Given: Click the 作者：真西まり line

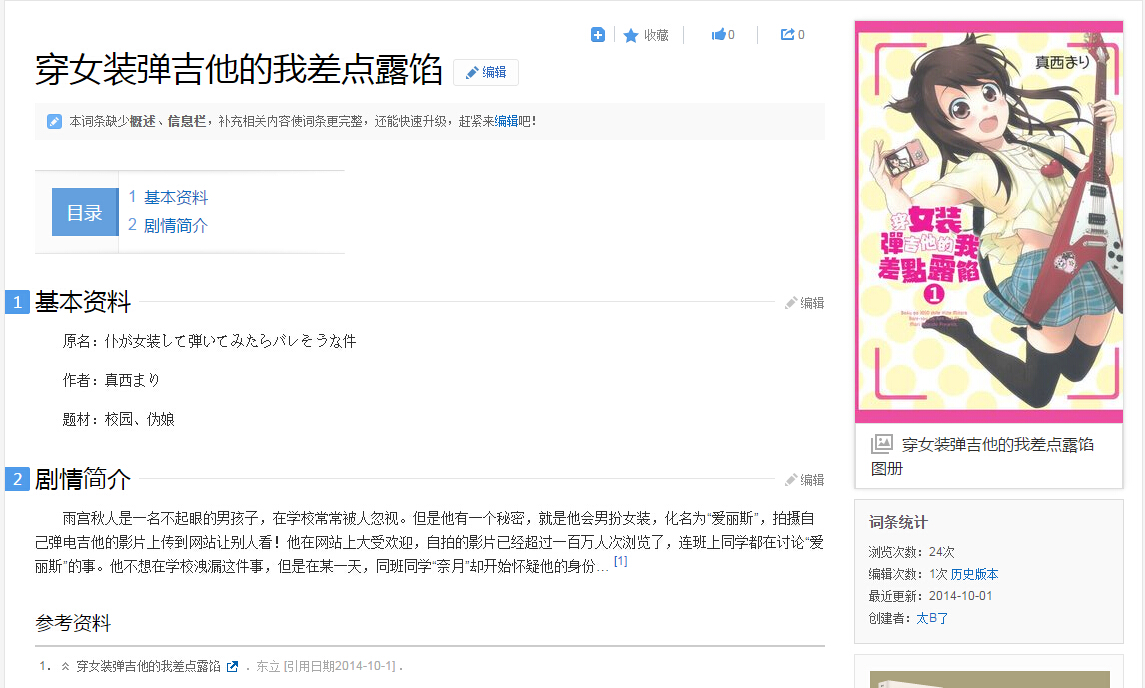Looking at the screenshot, I should pos(111,380).
